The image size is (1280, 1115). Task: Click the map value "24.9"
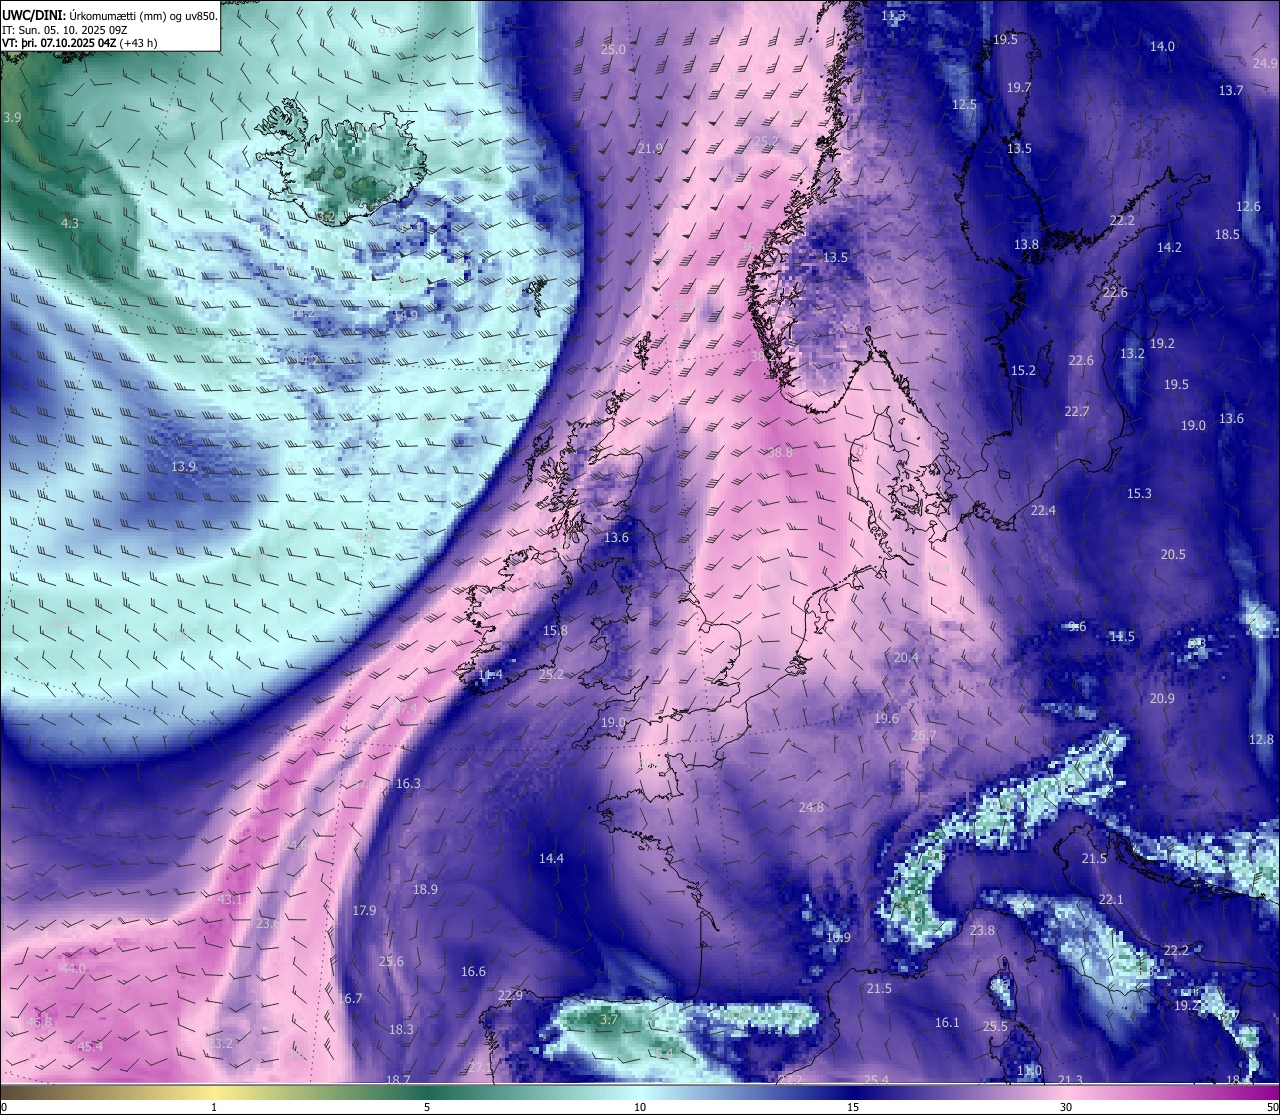coord(1265,64)
